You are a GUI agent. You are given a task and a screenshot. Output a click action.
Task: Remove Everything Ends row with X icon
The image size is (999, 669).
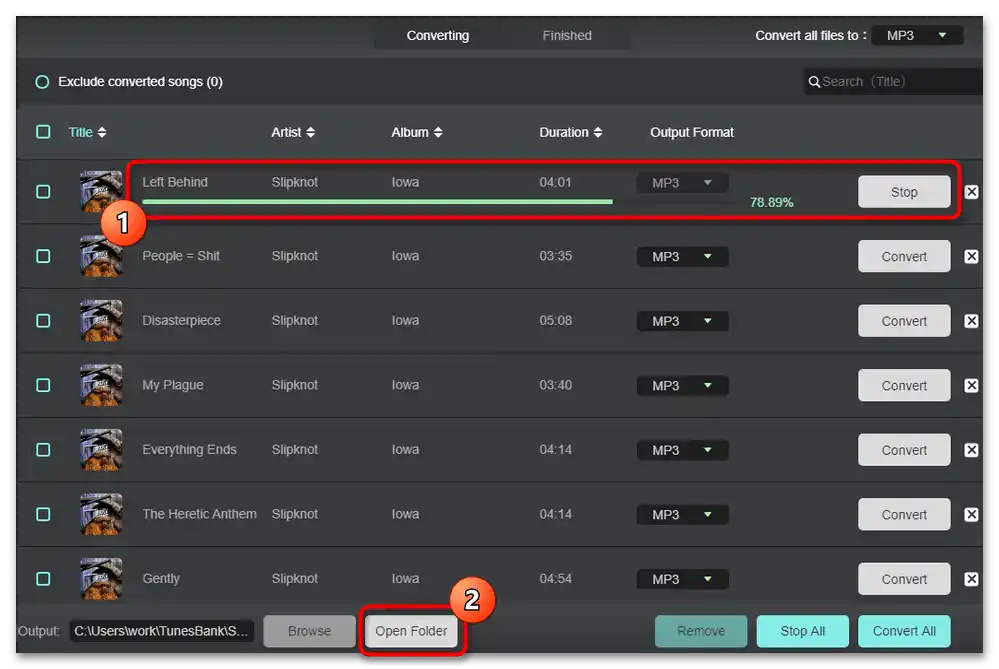[971, 450]
